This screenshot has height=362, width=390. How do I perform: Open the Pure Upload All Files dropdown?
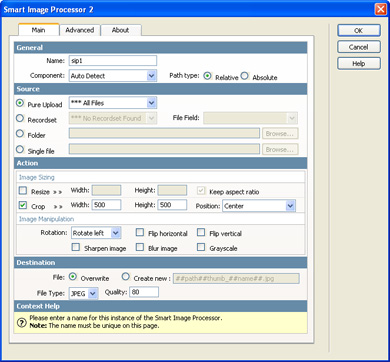(x=113, y=103)
